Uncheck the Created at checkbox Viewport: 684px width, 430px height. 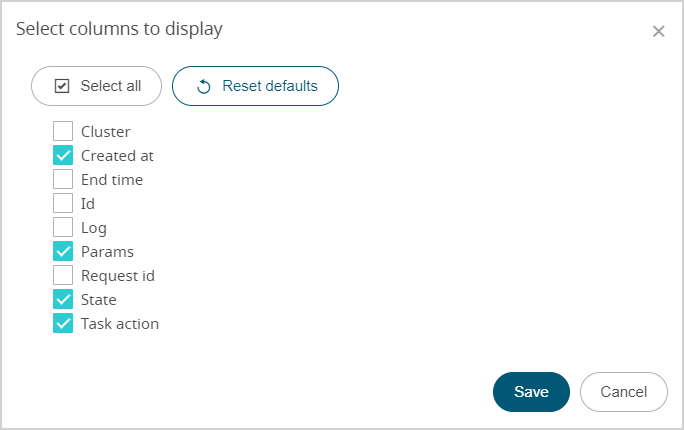(63, 155)
